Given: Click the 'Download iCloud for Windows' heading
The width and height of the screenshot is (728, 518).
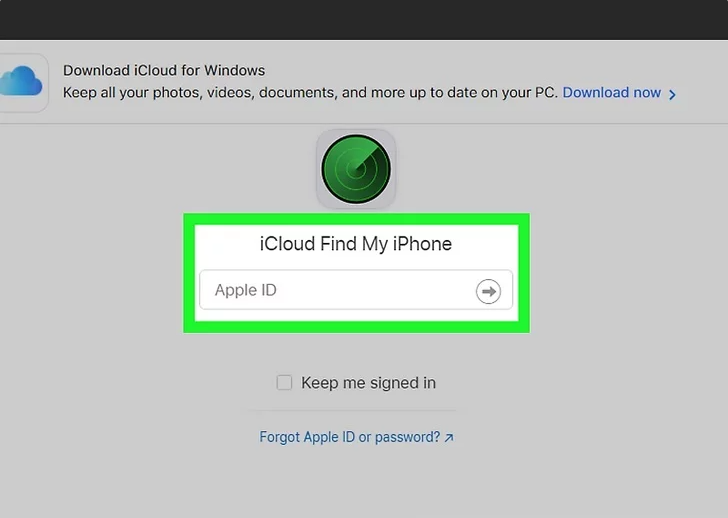Looking at the screenshot, I should pyautogui.click(x=164, y=70).
